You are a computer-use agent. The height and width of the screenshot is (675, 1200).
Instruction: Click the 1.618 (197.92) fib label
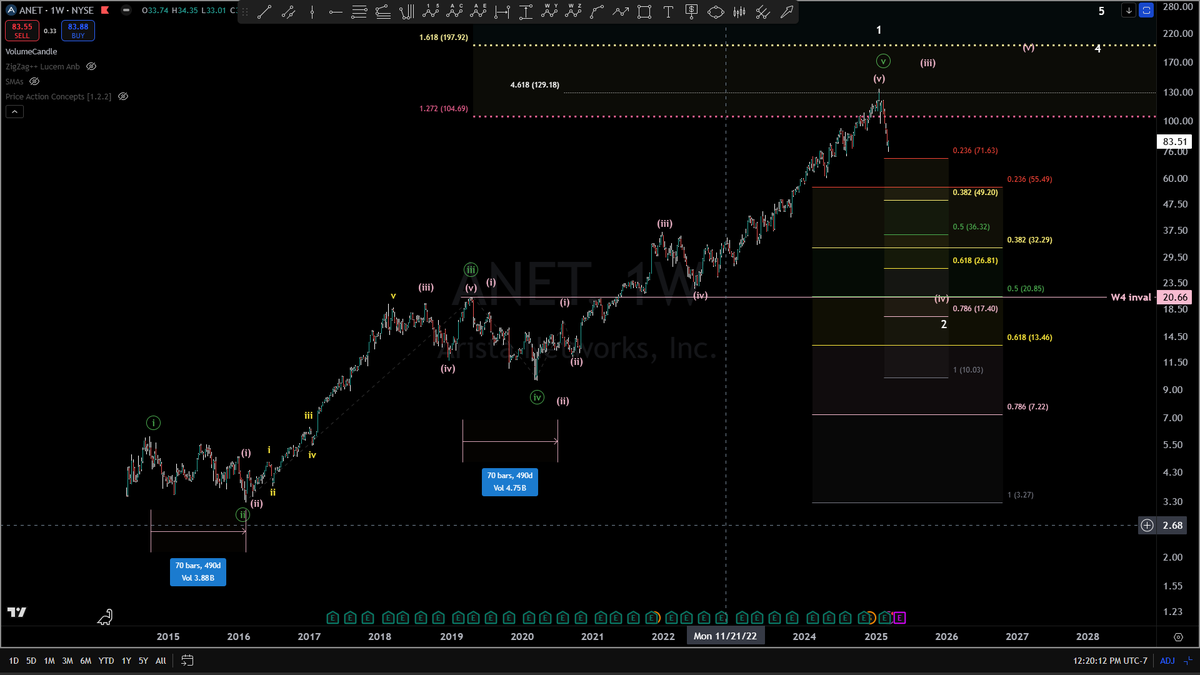coord(444,37)
